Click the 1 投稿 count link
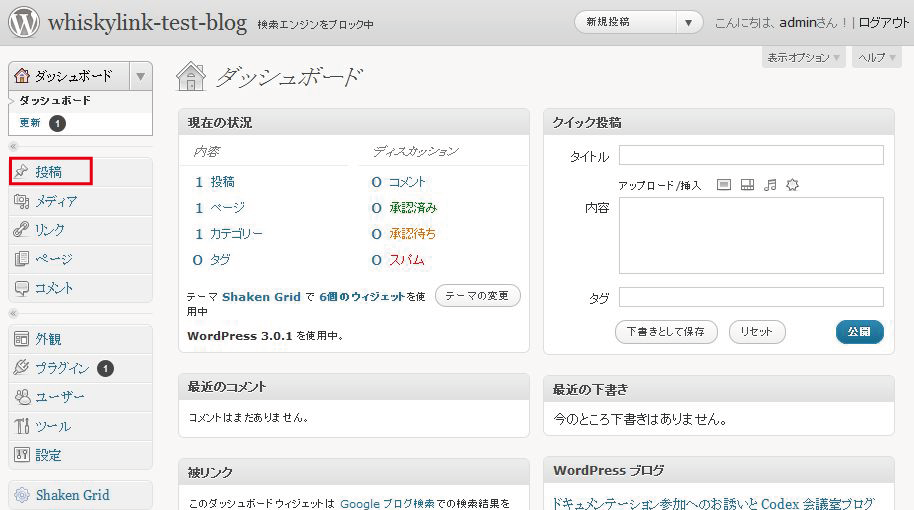Screen dimensions: 914x510 [x=215, y=182]
